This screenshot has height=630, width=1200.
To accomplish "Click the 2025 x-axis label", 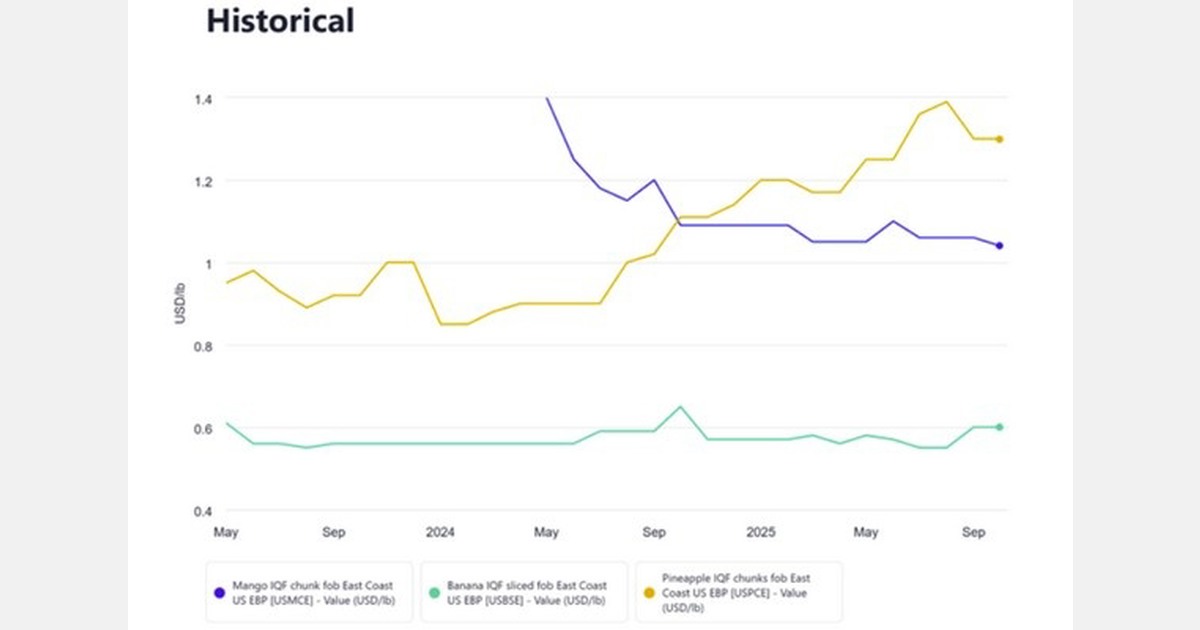I will pyautogui.click(x=761, y=532).
